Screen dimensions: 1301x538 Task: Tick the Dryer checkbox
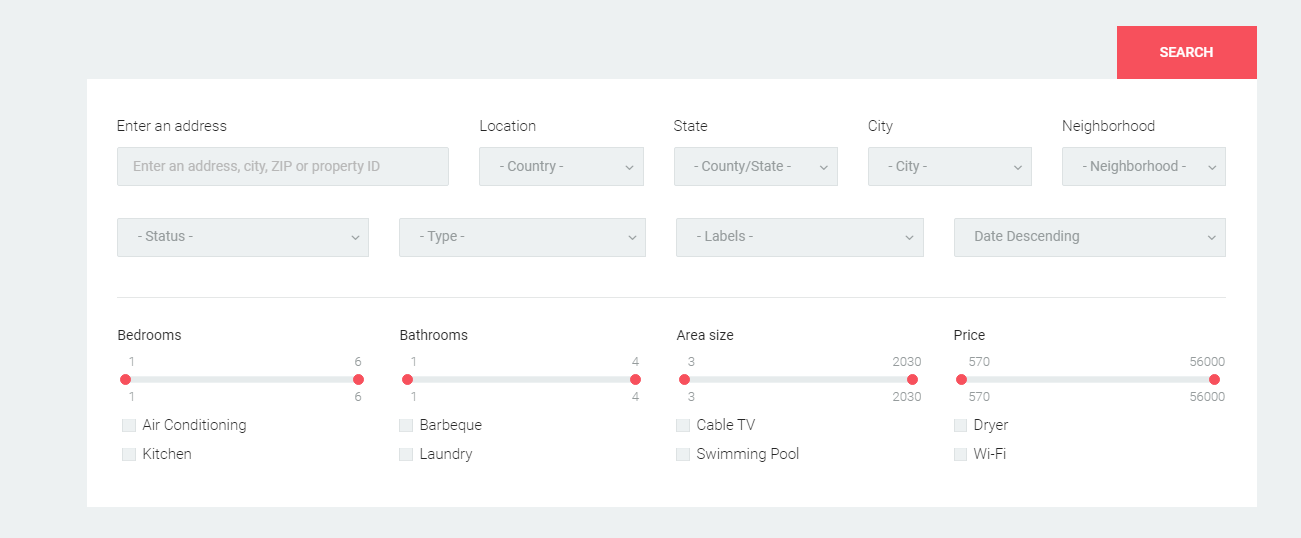pyautogui.click(x=960, y=425)
